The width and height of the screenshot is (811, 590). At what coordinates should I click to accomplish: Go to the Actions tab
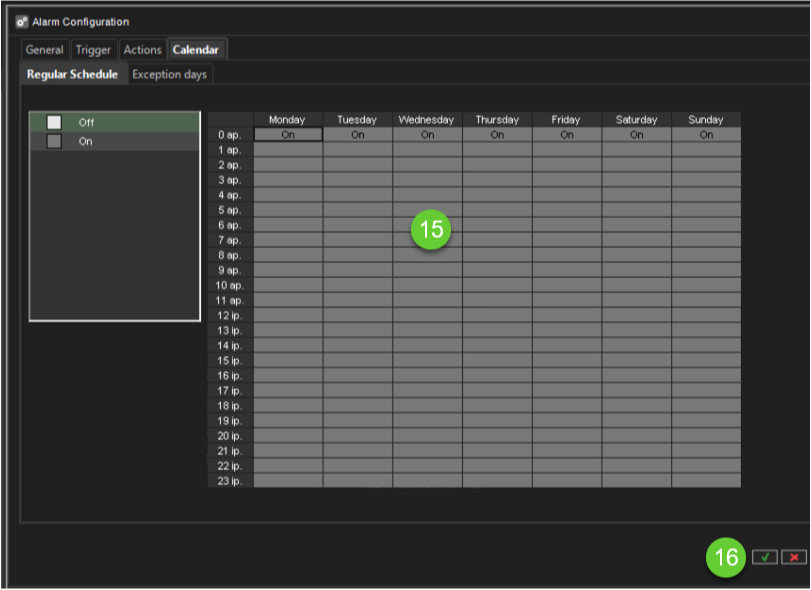click(x=142, y=50)
